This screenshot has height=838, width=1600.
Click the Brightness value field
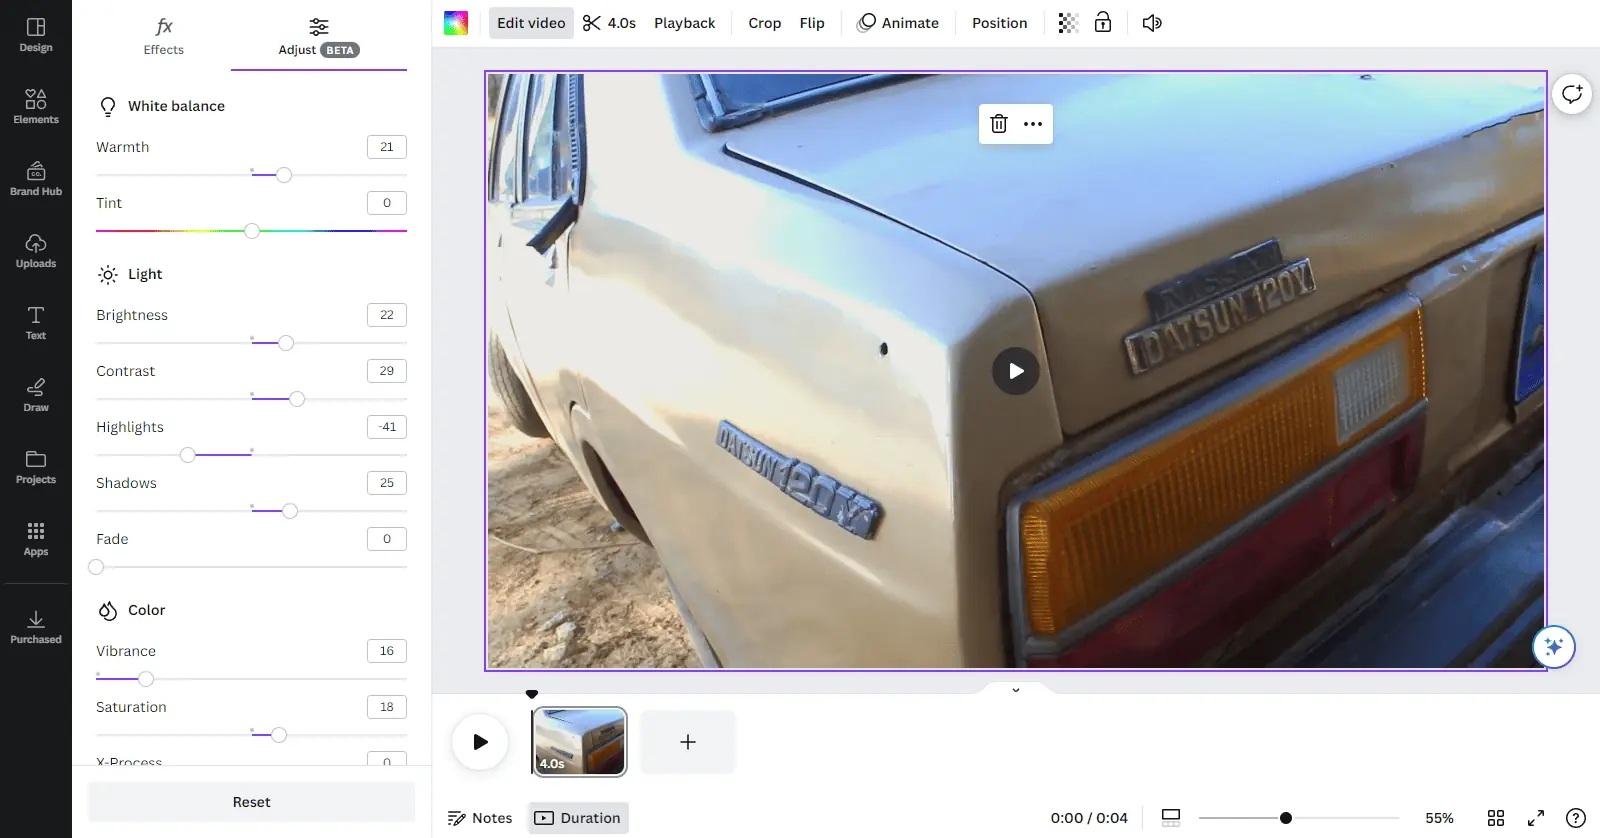387,315
